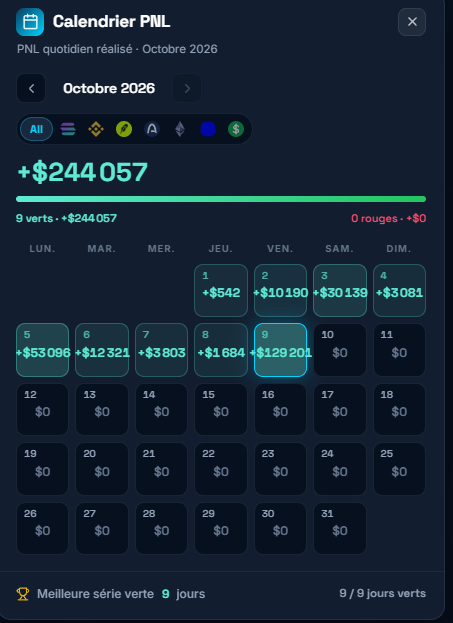This screenshot has width=453, height=623.
Task: Click 'PNL quotidien réalisé · Octobre 2026' subtitle
Action: pyautogui.click(x=117, y=49)
